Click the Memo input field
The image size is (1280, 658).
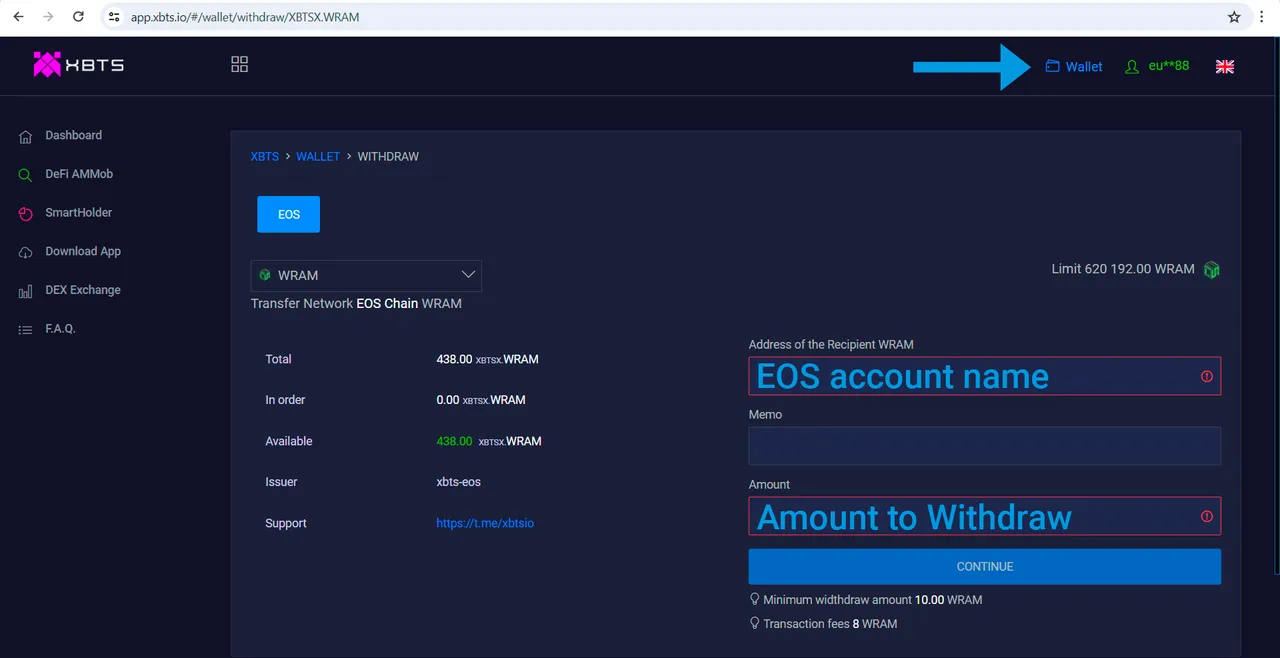pos(984,446)
